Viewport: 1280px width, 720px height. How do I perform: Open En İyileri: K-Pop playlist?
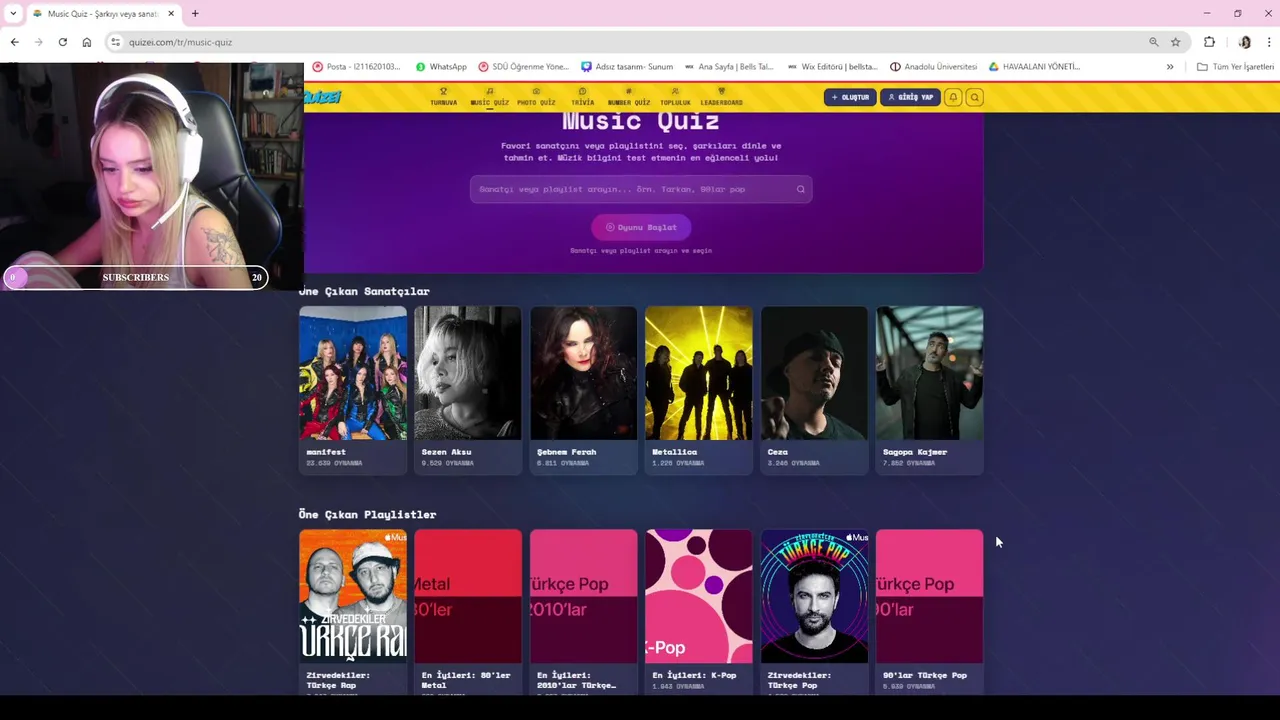pos(699,611)
